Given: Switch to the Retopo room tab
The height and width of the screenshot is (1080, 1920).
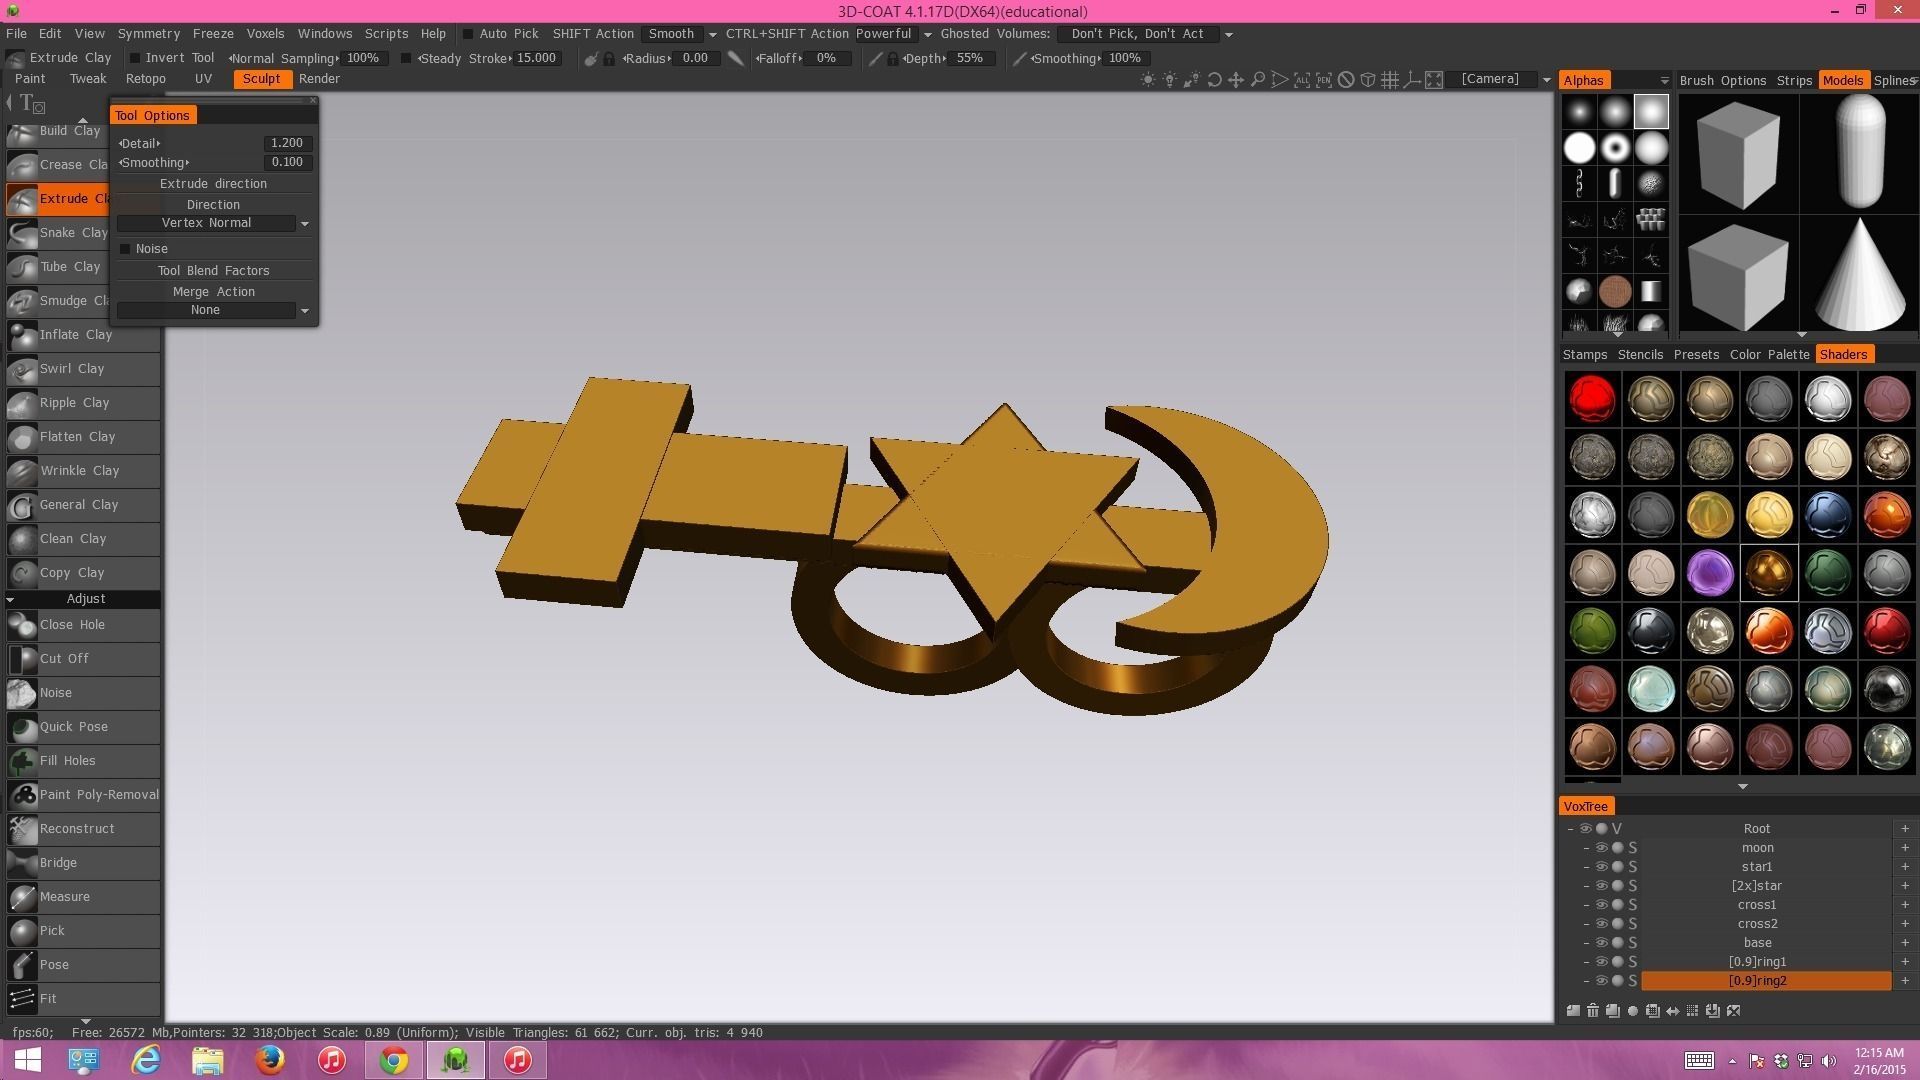Looking at the screenshot, I should pyautogui.click(x=146, y=79).
